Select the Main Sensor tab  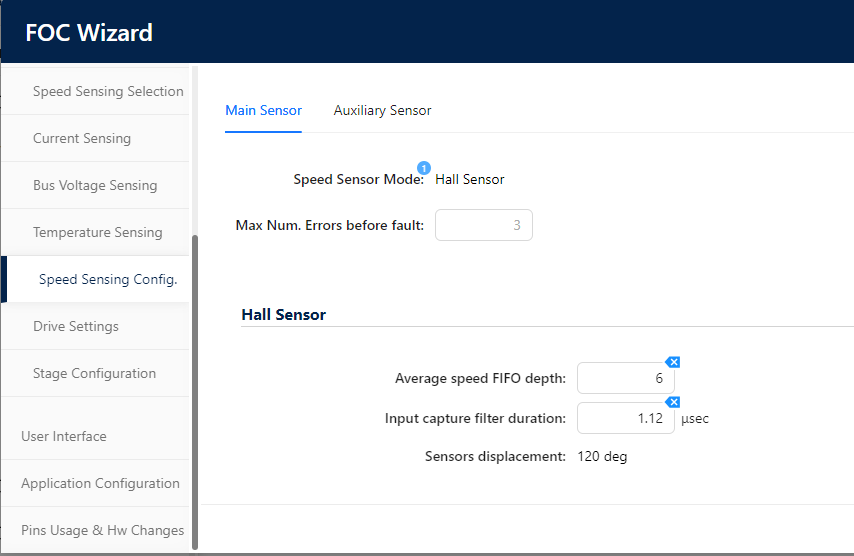pyautogui.click(x=263, y=110)
